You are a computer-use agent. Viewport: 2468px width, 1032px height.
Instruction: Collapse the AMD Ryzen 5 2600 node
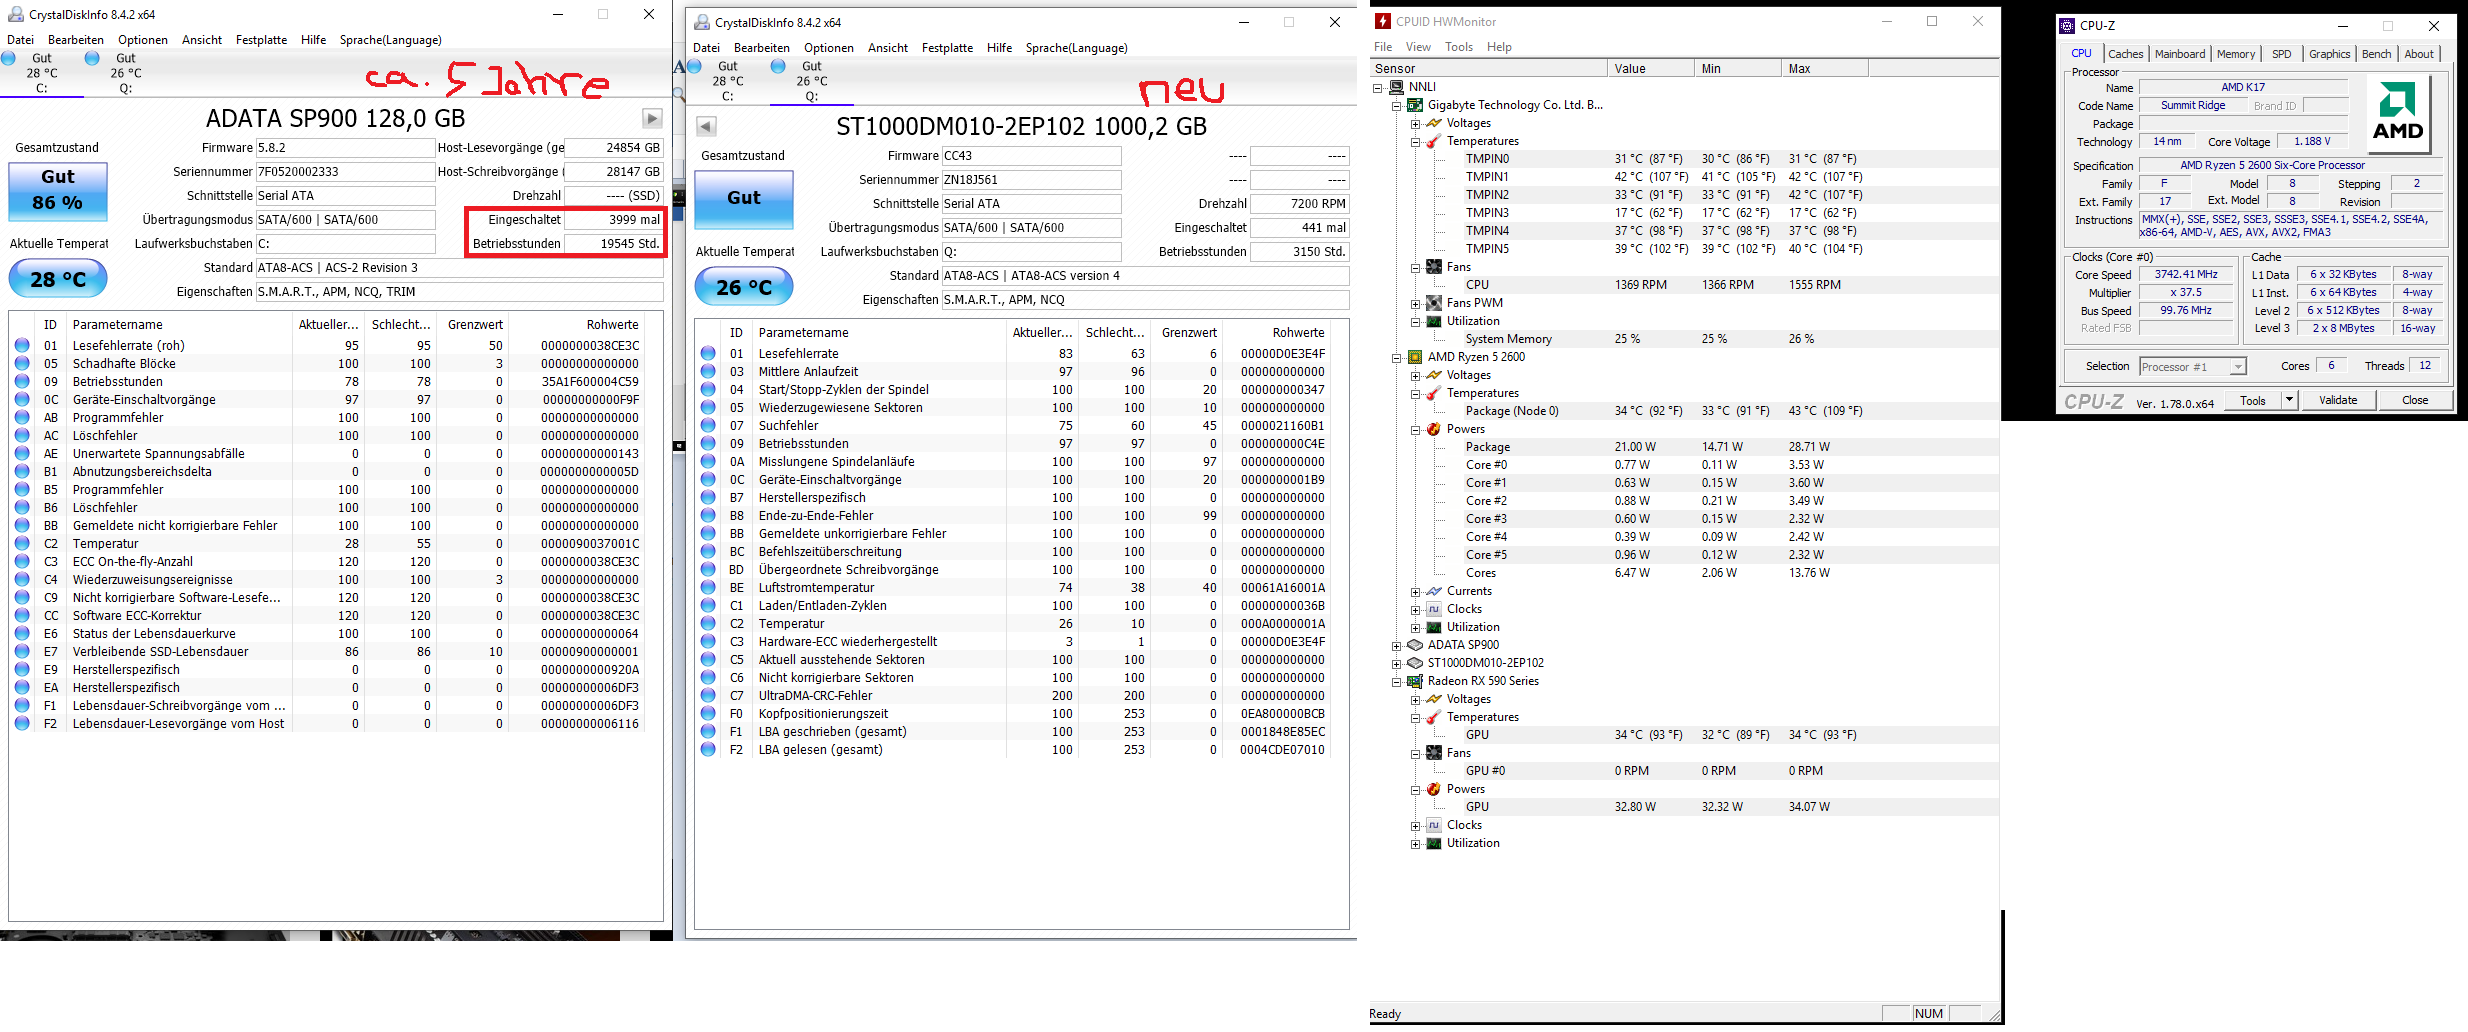click(x=1397, y=358)
